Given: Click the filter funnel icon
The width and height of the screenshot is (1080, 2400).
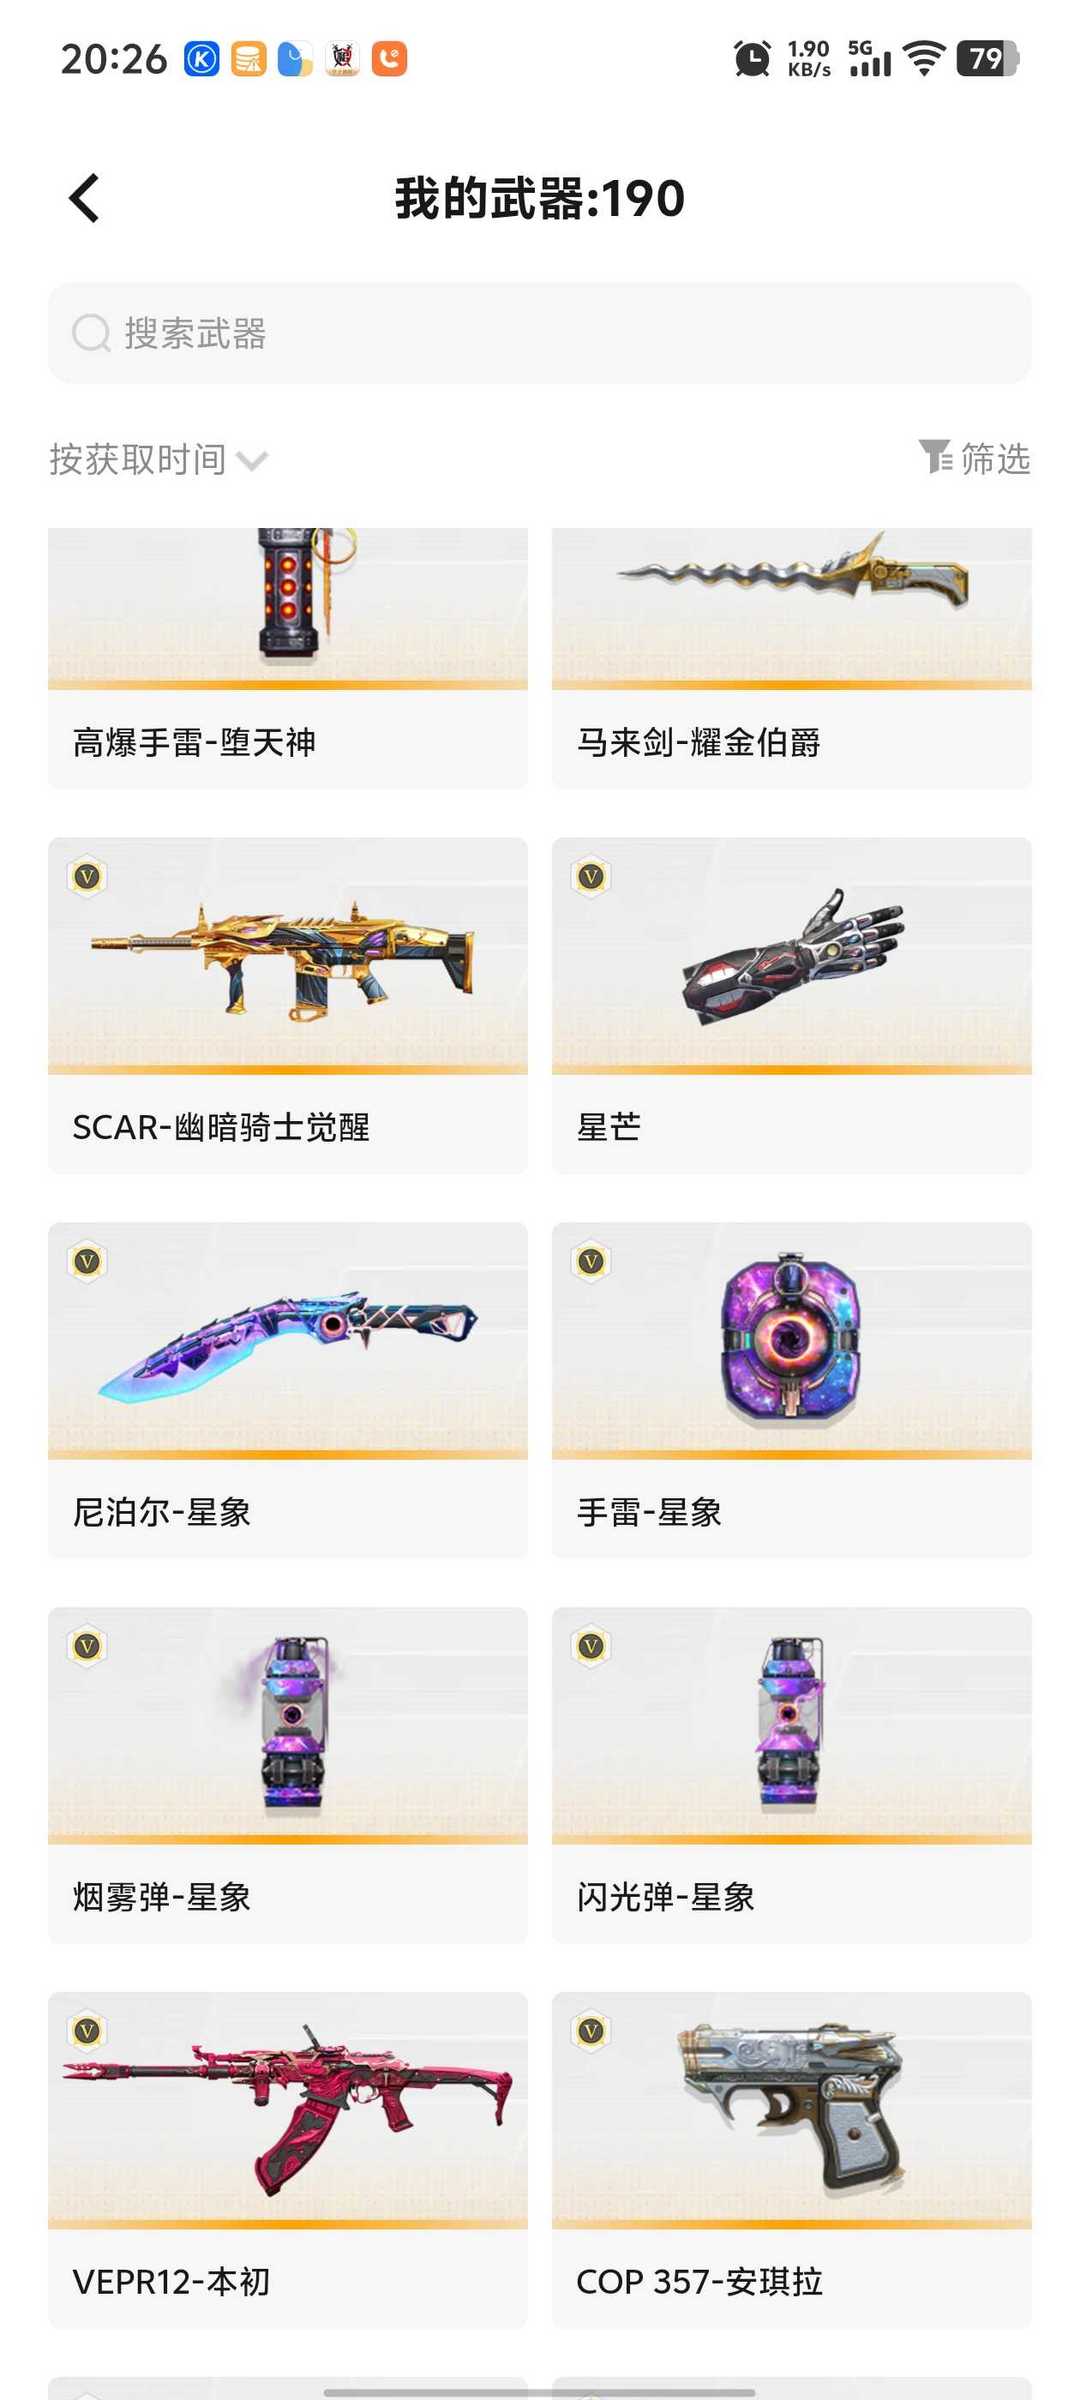Looking at the screenshot, I should click(936, 457).
